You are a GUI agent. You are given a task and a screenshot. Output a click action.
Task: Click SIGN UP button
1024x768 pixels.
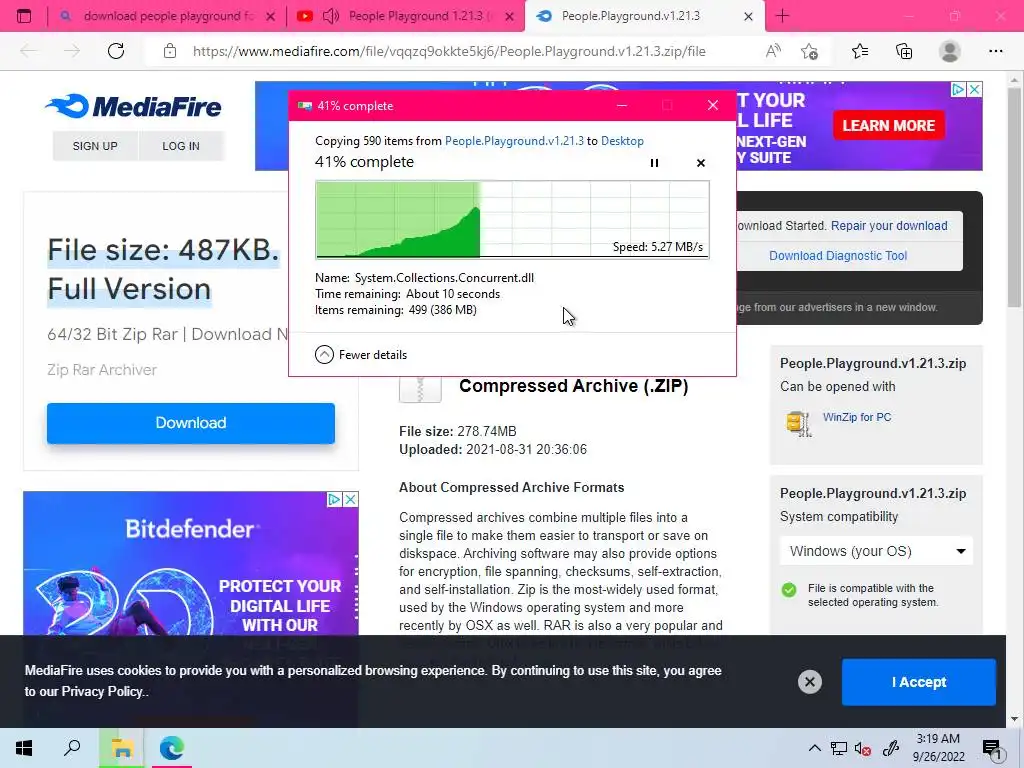click(95, 146)
